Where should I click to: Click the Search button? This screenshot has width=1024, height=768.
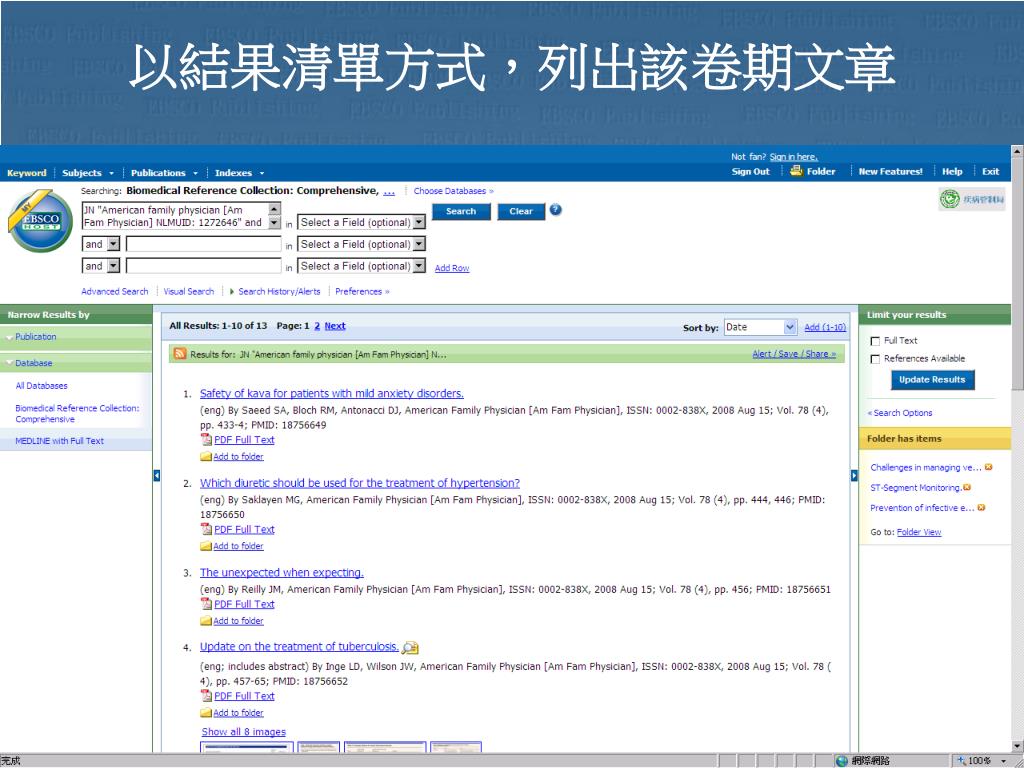[461, 212]
